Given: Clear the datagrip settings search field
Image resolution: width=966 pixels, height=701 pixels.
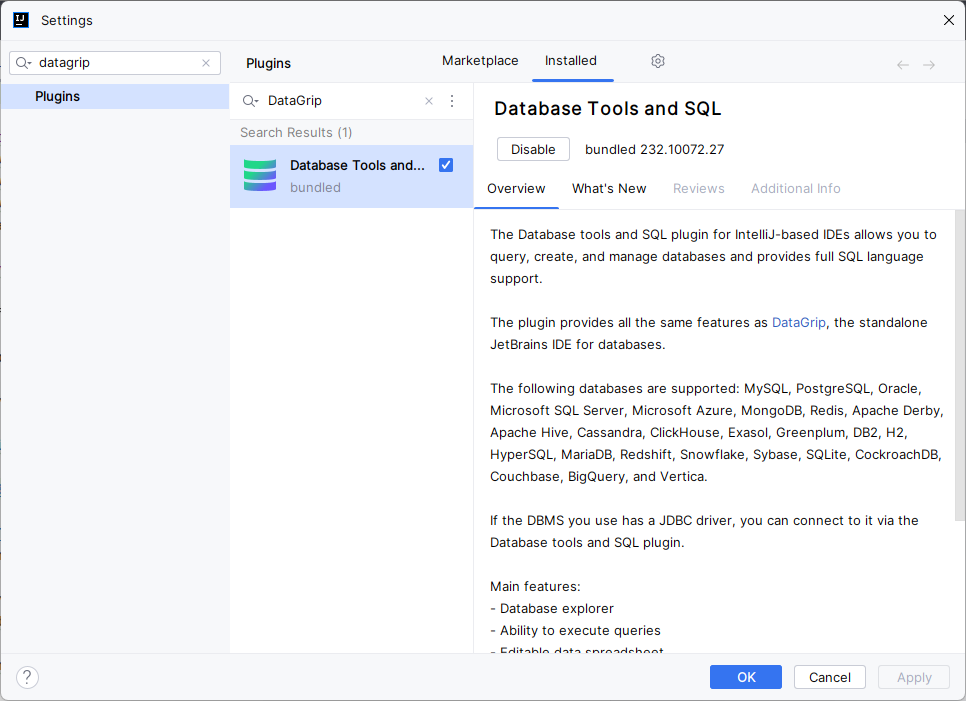Looking at the screenshot, I should click(x=206, y=62).
